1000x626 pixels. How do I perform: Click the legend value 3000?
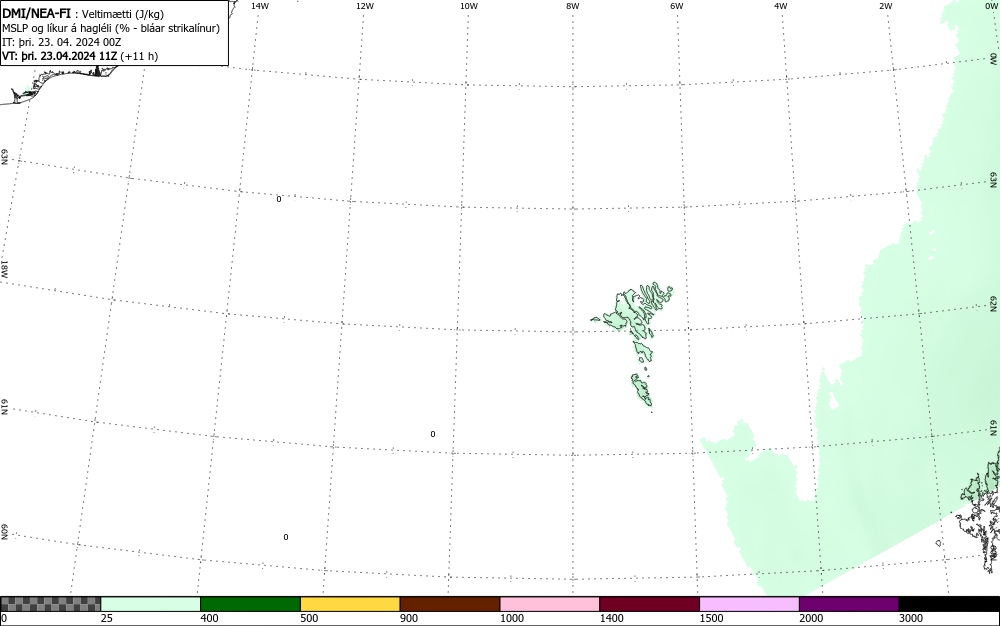pyautogui.click(x=911, y=618)
